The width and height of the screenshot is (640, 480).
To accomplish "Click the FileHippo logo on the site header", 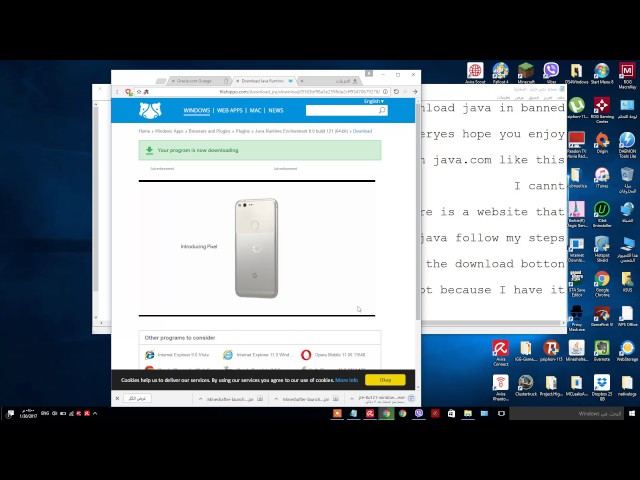I will (x=150, y=110).
